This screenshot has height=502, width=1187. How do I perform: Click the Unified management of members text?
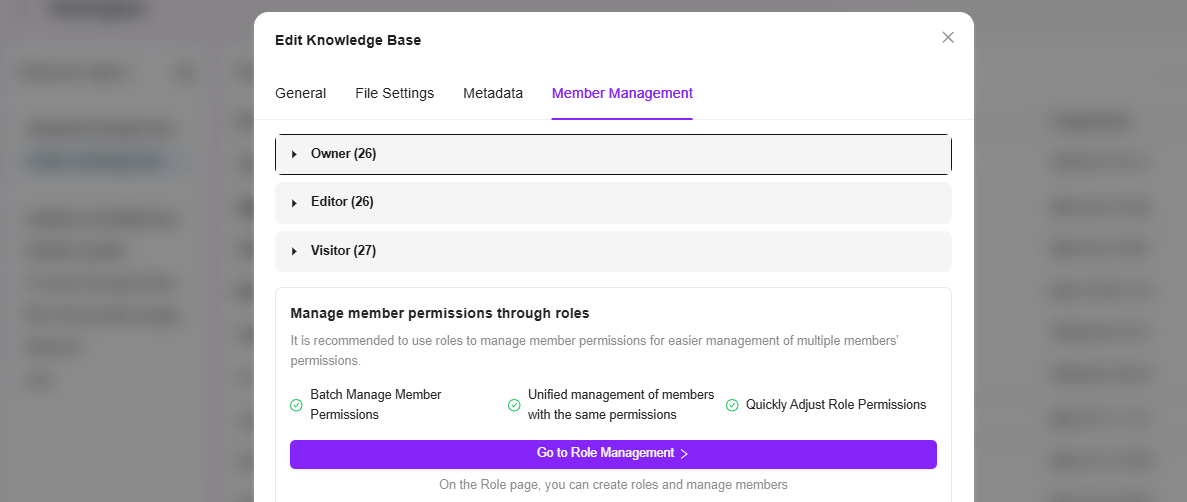[x=621, y=405]
